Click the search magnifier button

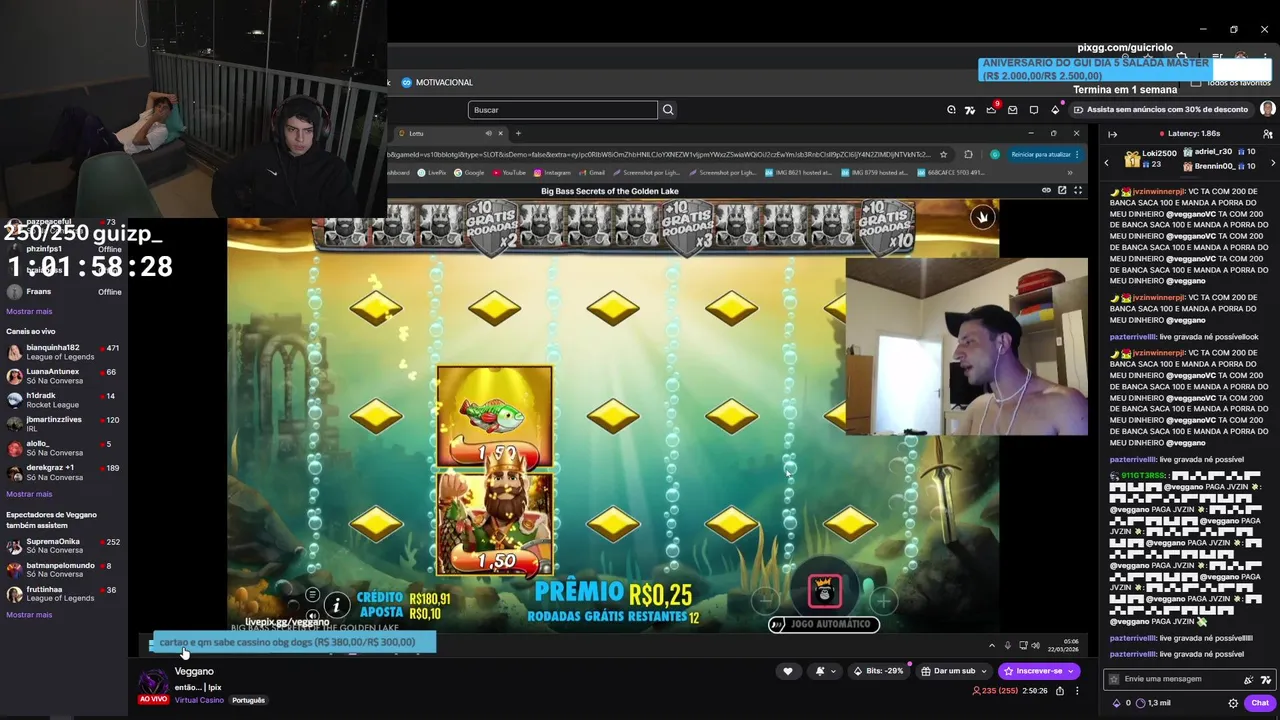tap(668, 110)
